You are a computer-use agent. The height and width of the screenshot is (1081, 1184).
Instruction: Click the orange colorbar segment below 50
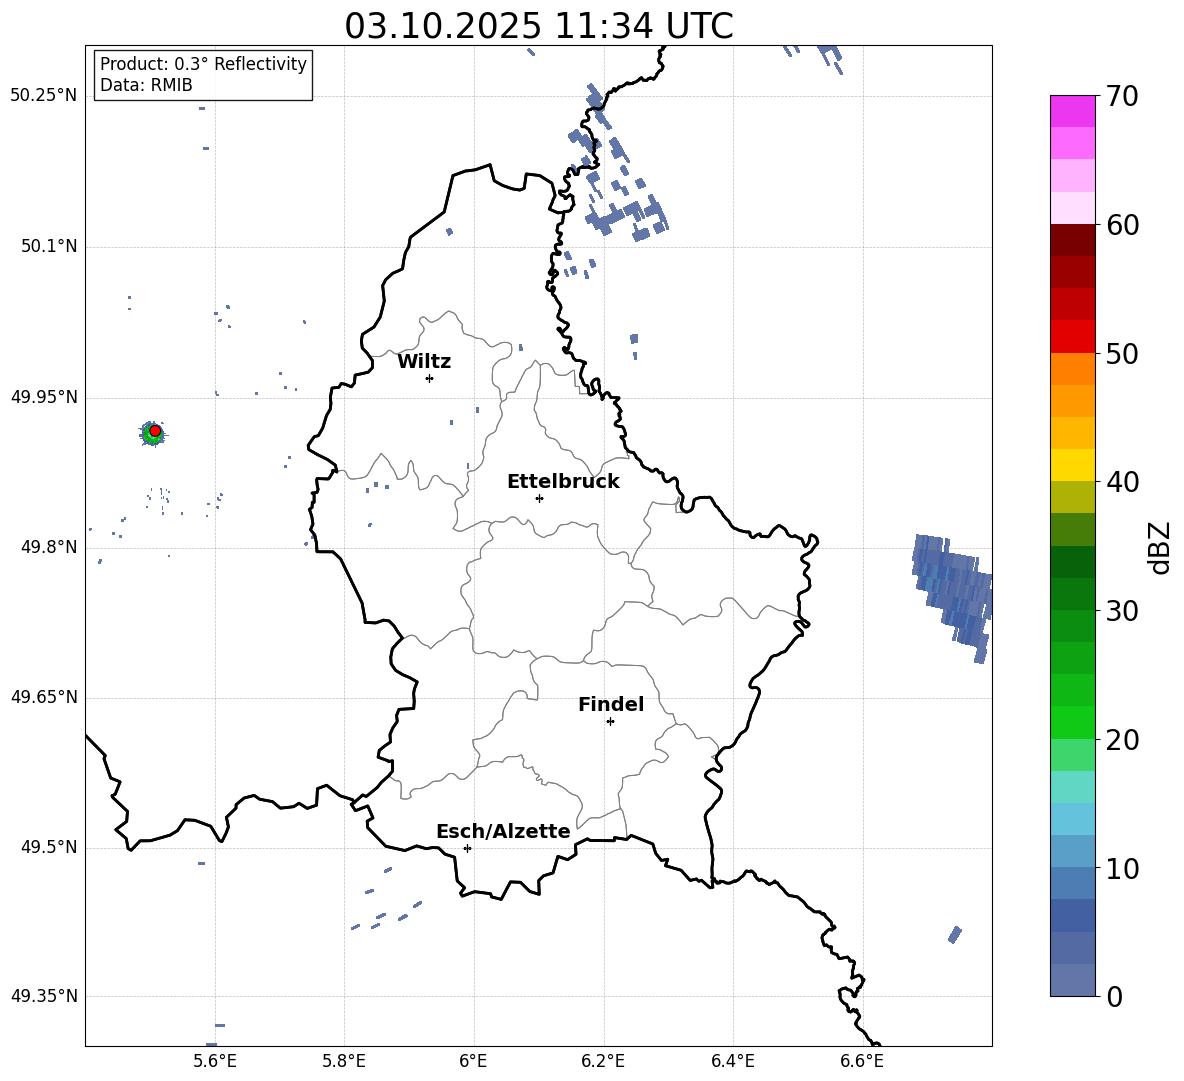[1072, 368]
